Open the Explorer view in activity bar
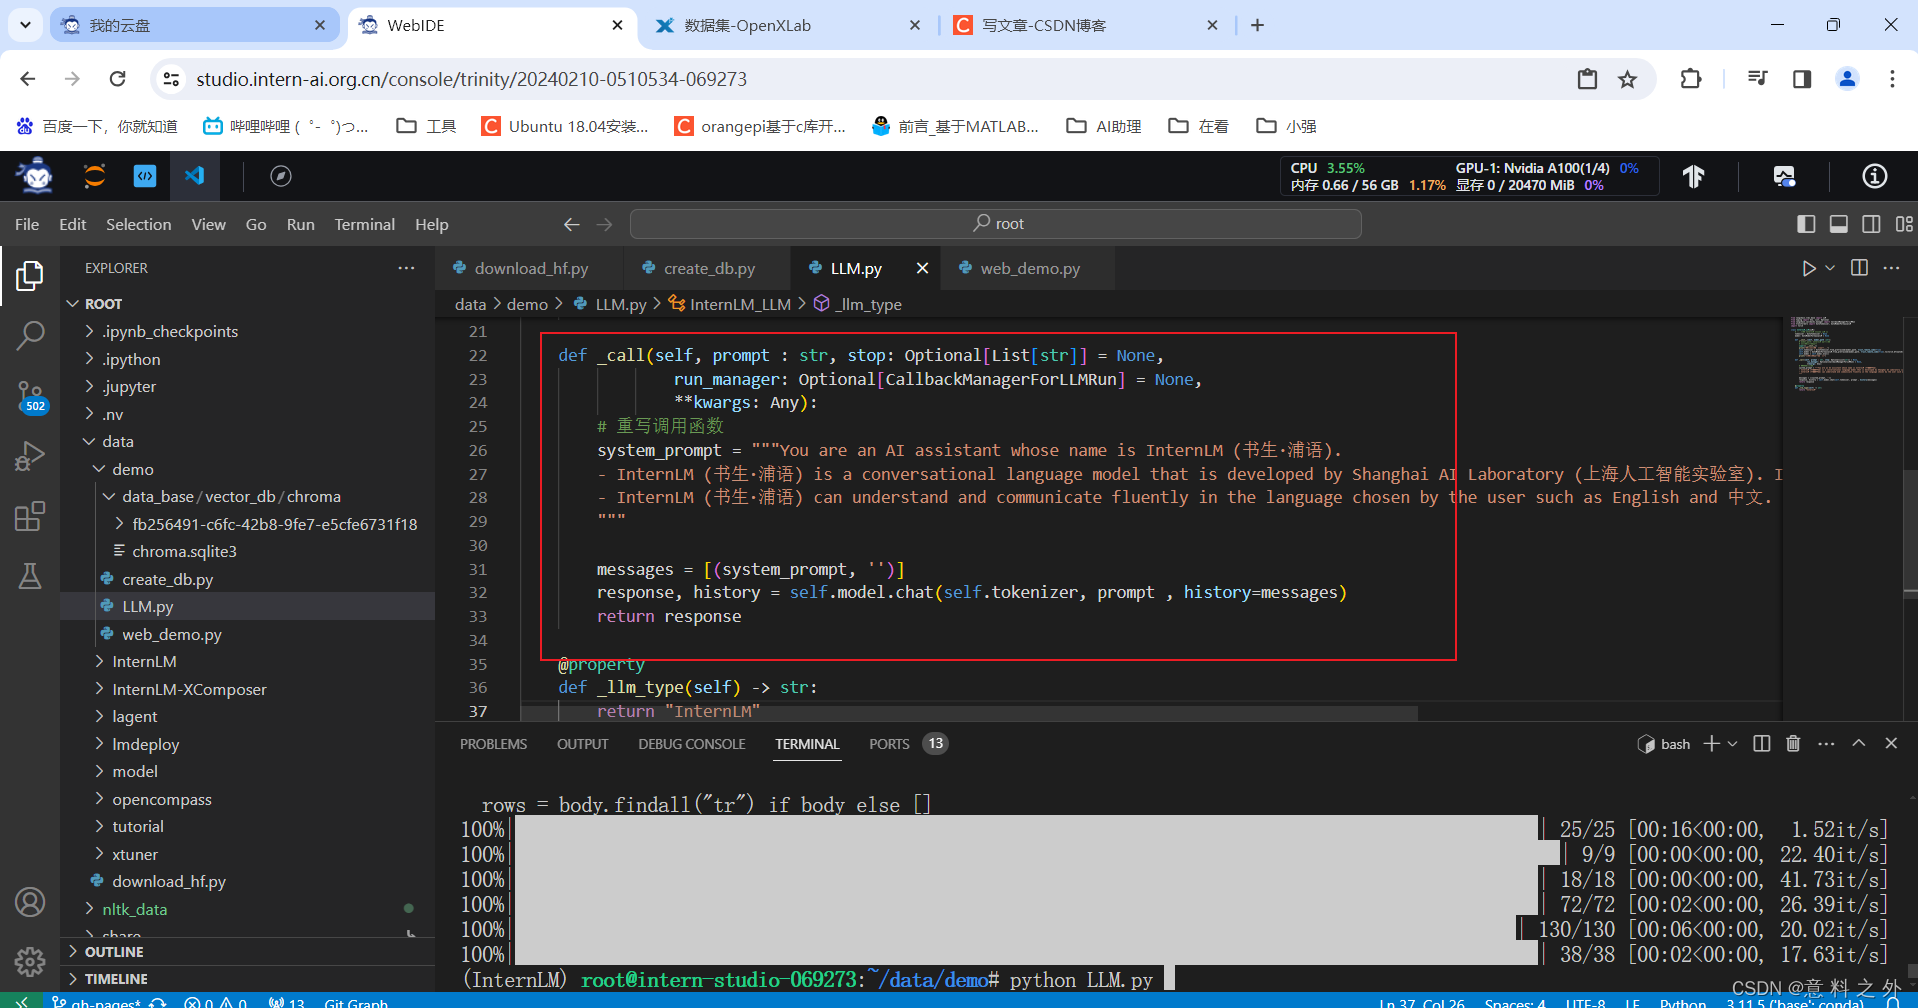1918x1008 pixels. click(30, 275)
